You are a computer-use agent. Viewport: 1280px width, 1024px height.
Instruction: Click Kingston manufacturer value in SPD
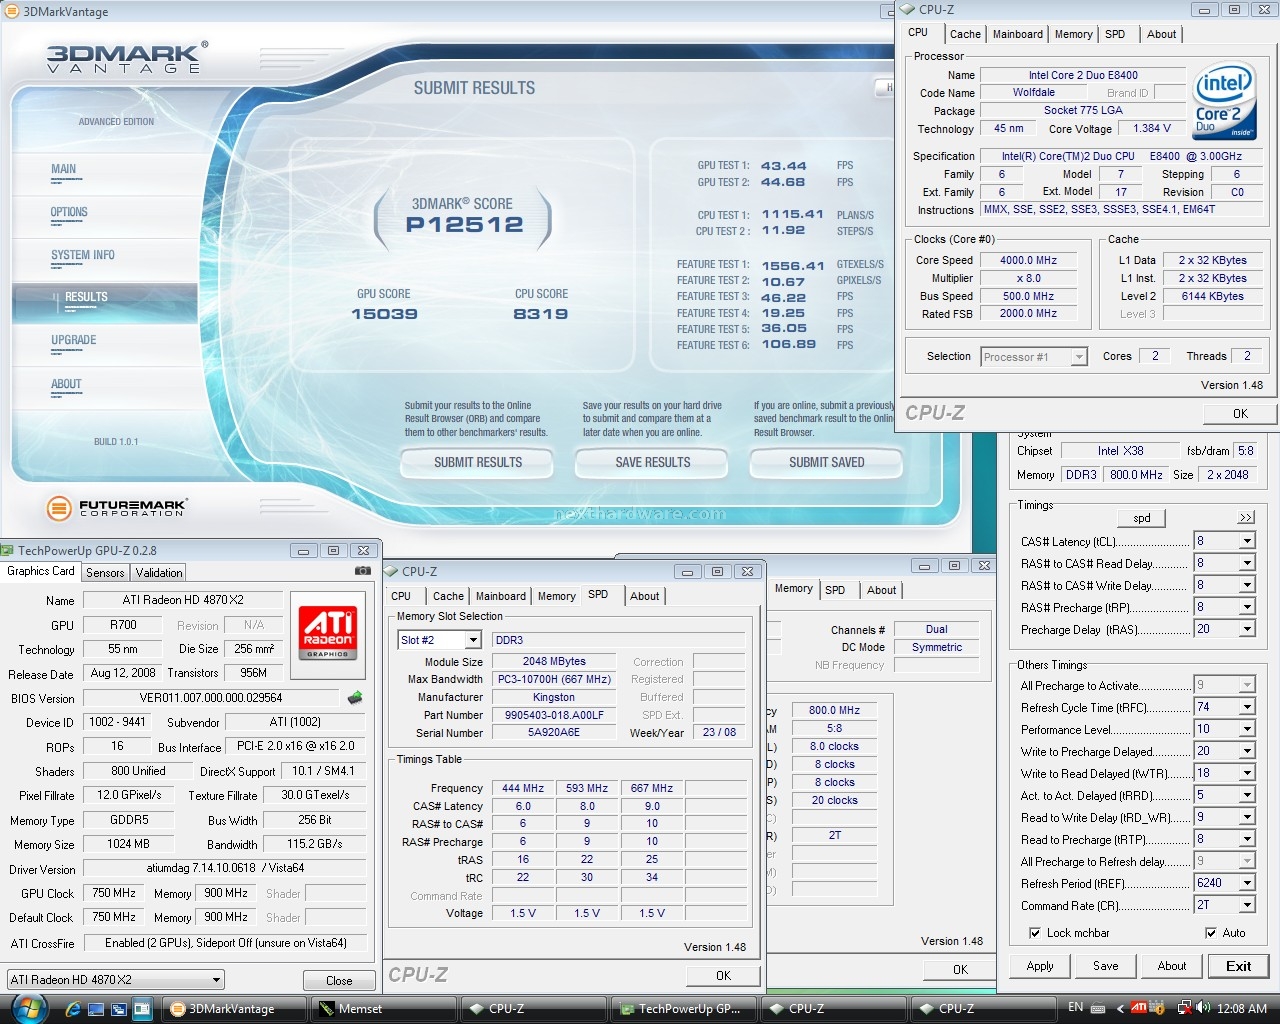coord(554,697)
